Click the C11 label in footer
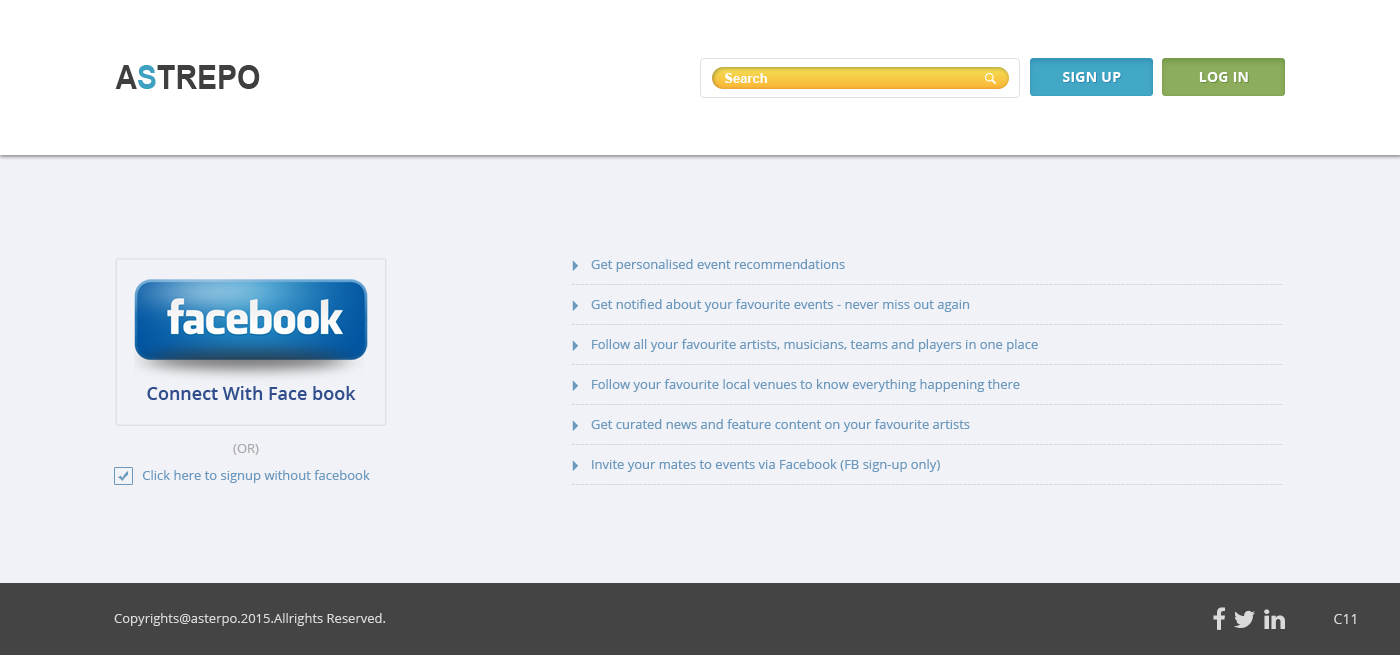 (x=1345, y=619)
